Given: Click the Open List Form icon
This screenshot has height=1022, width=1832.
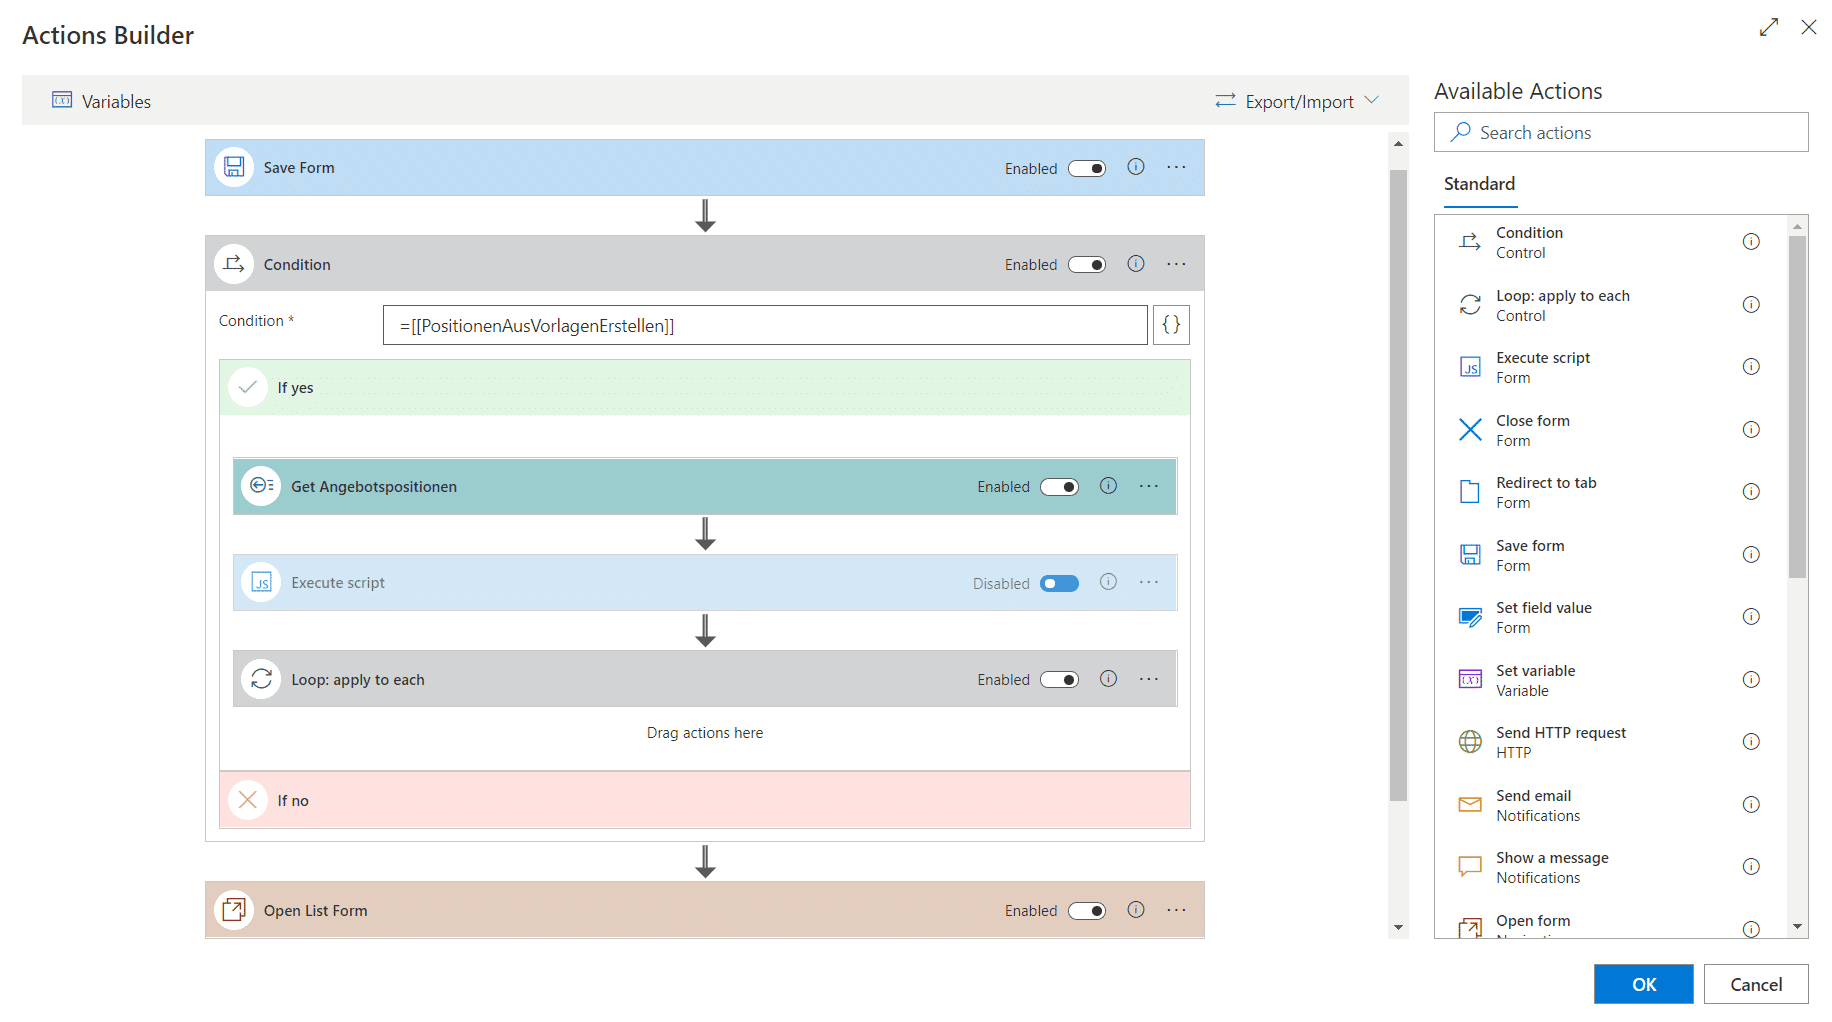Looking at the screenshot, I should click(234, 910).
